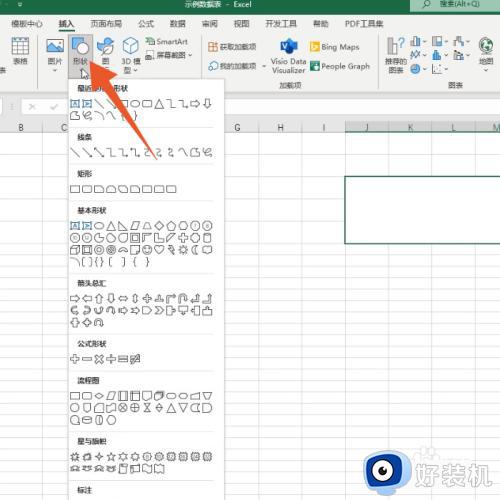Select the down arrow in recently used shapes
500x500 pixels.
207,103
